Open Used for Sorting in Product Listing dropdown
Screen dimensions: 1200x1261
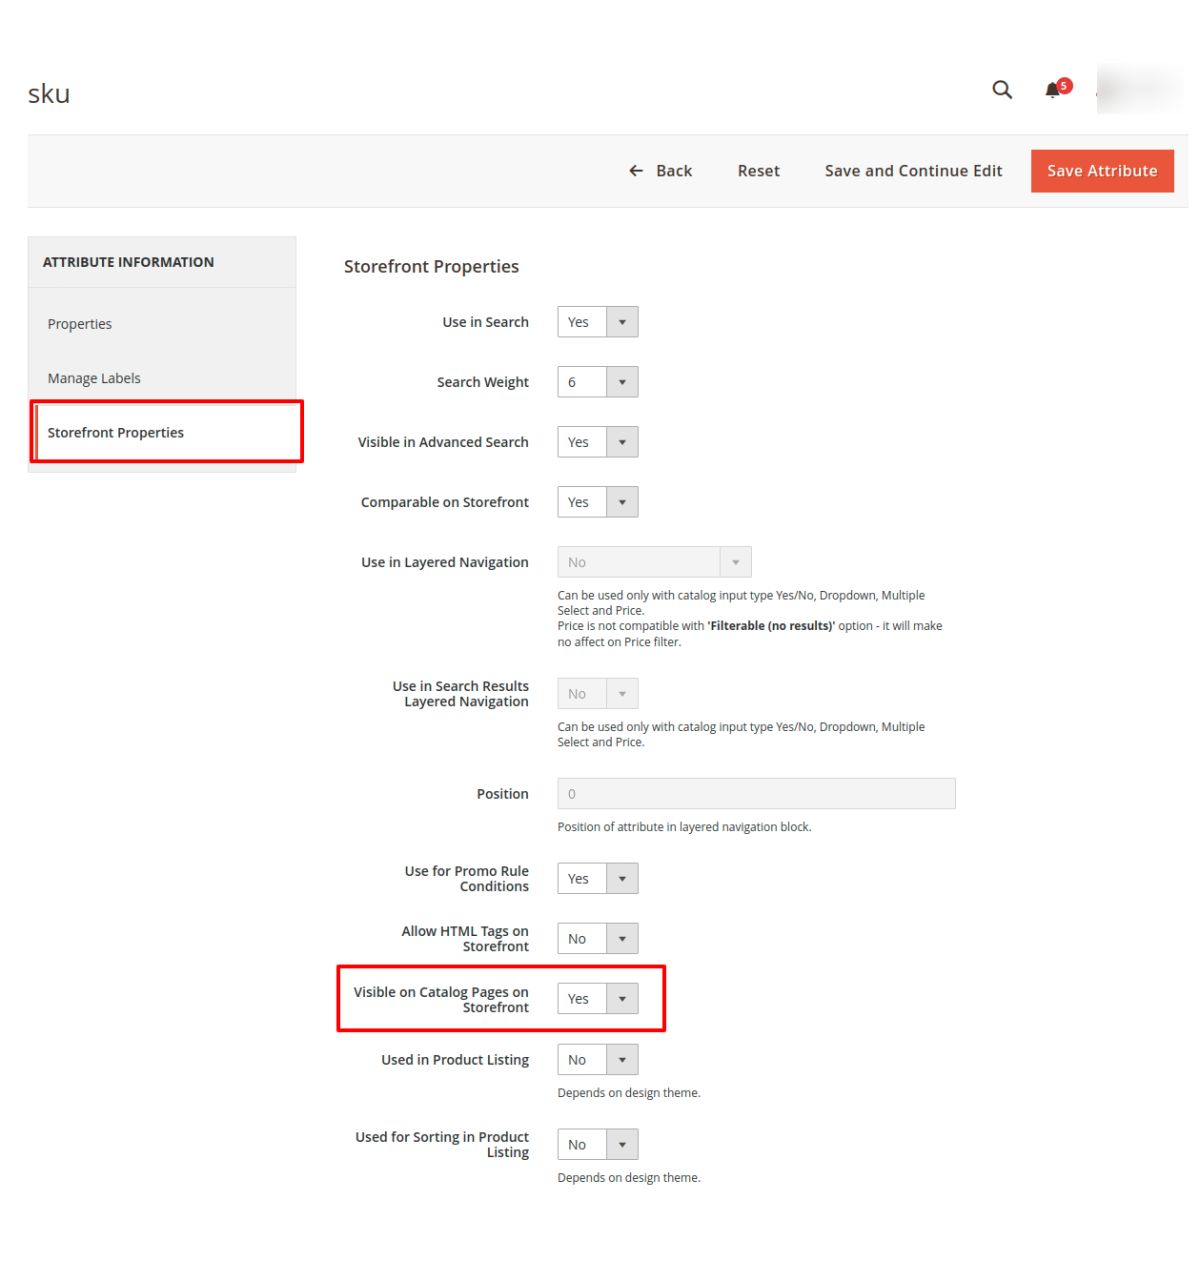click(597, 1145)
